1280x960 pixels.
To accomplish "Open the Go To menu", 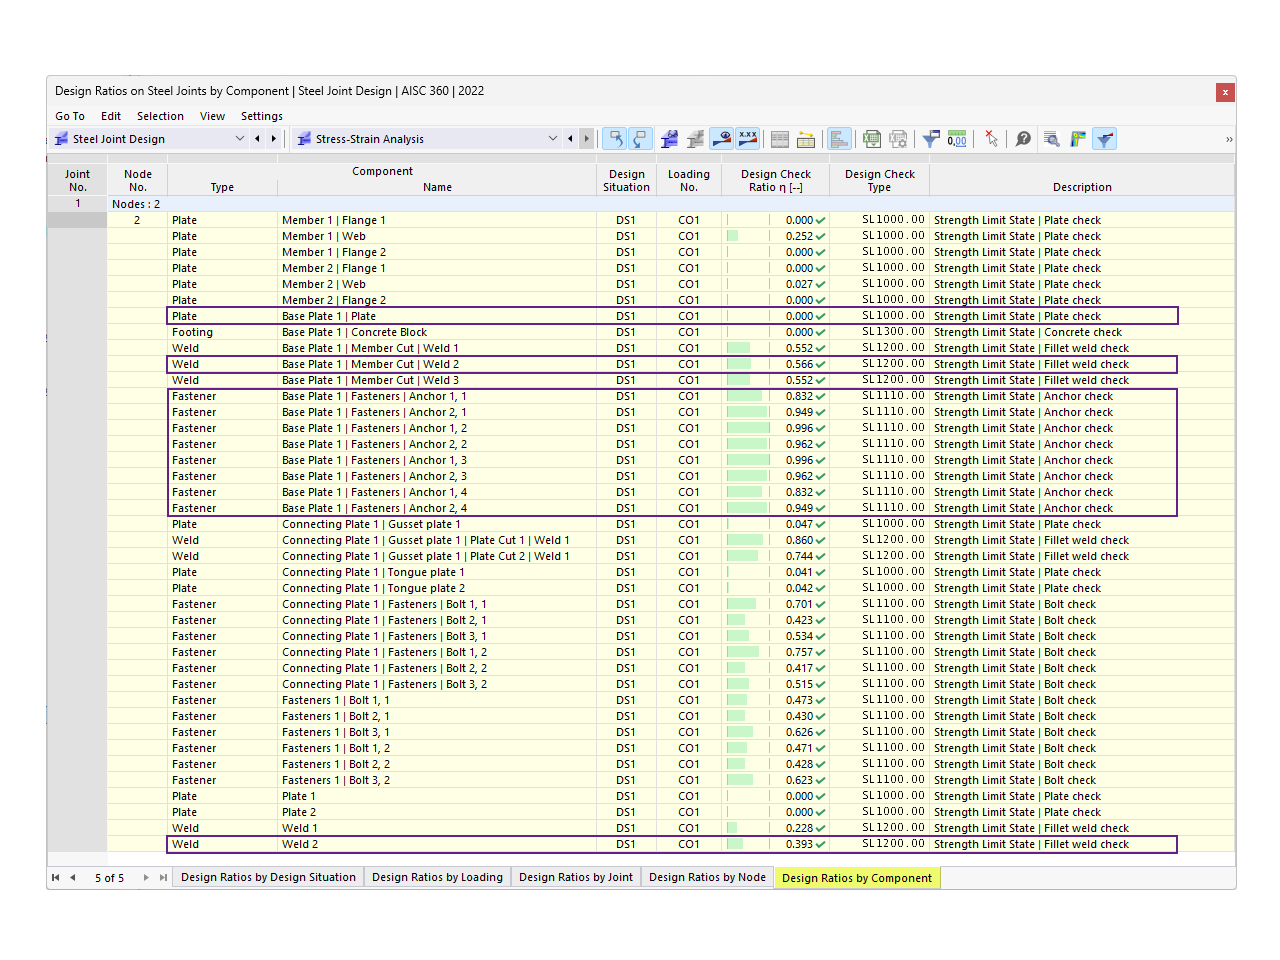I will click(x=69, y=116).
